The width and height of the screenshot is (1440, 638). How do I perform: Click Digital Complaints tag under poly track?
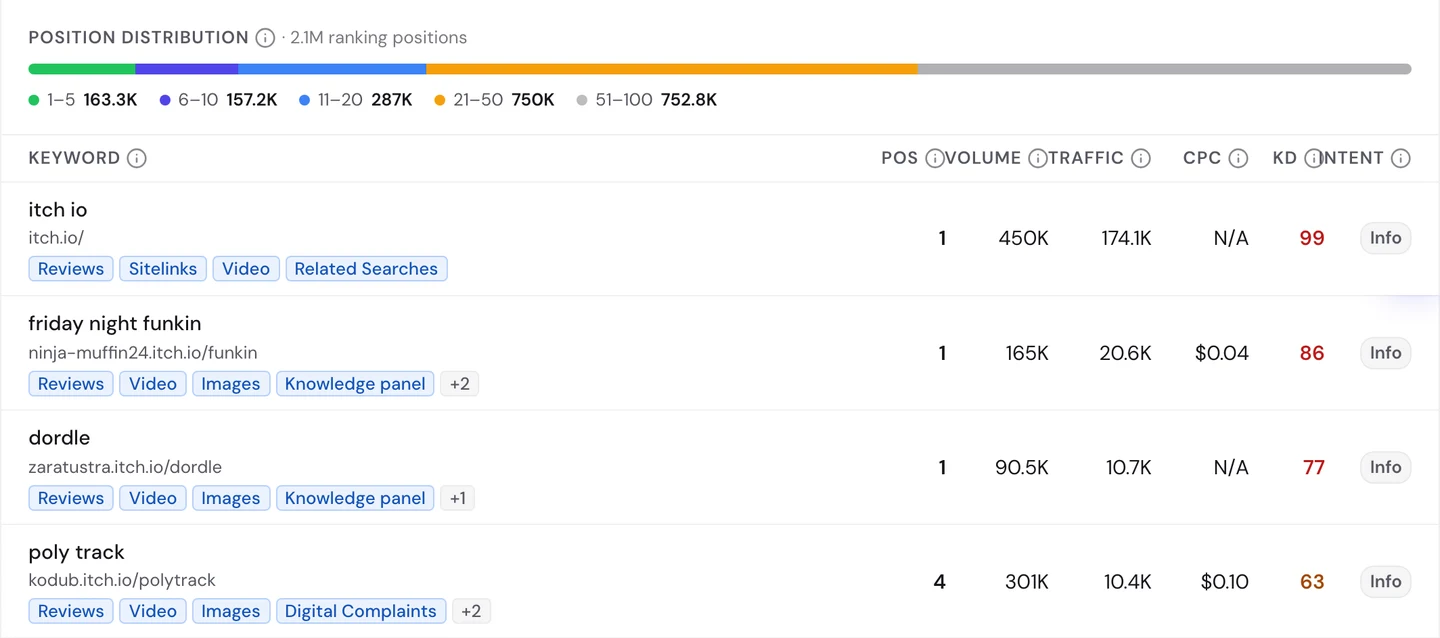coord(361,611)
